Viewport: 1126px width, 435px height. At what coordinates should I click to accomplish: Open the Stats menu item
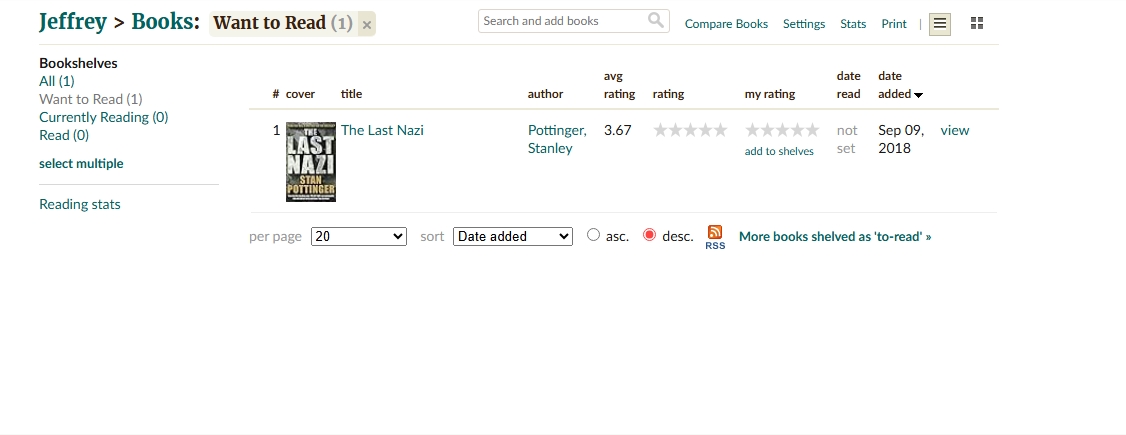pos(852,24)
